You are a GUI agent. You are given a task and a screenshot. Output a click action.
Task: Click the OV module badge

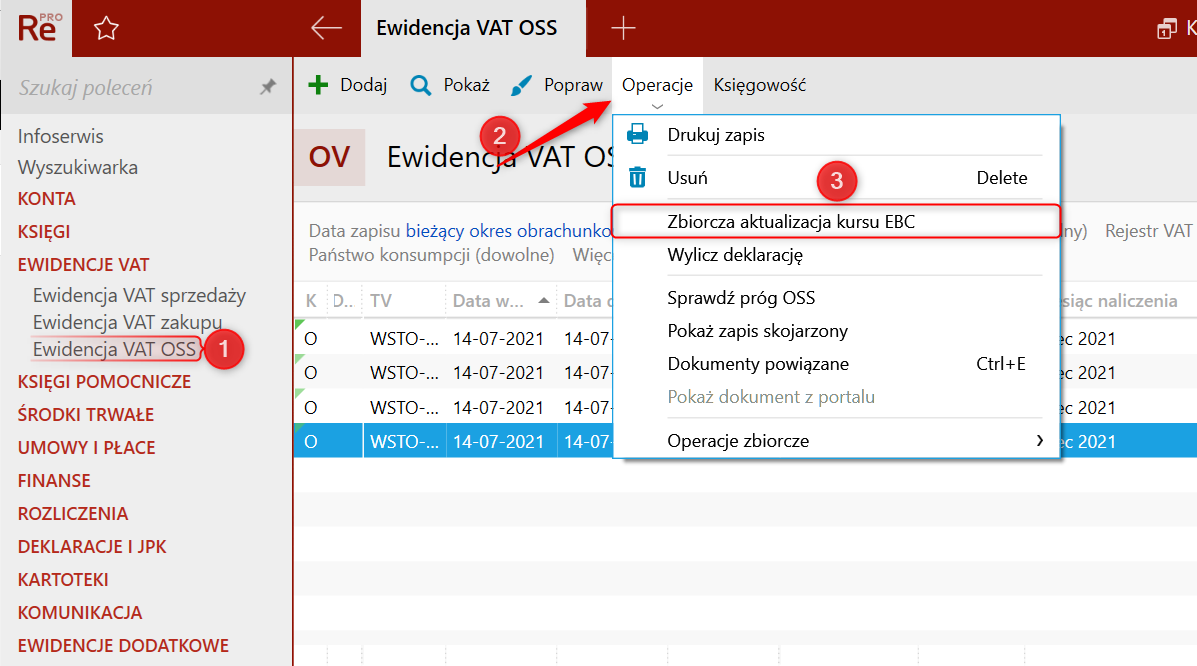pos(329,157)
